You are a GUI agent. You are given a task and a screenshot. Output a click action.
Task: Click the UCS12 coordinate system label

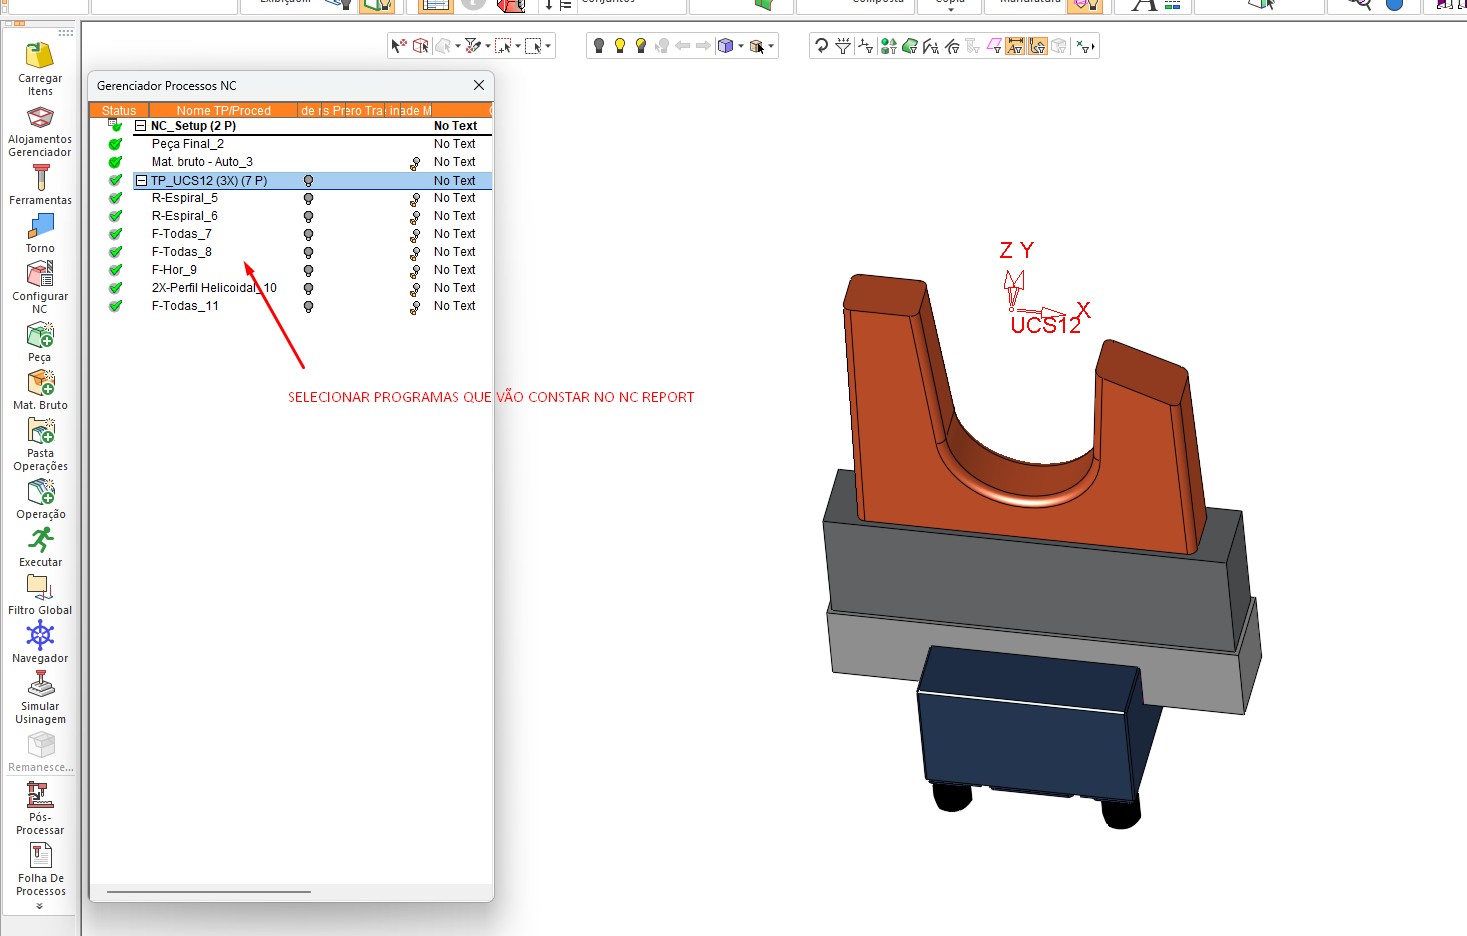[x=1045, y=325]
